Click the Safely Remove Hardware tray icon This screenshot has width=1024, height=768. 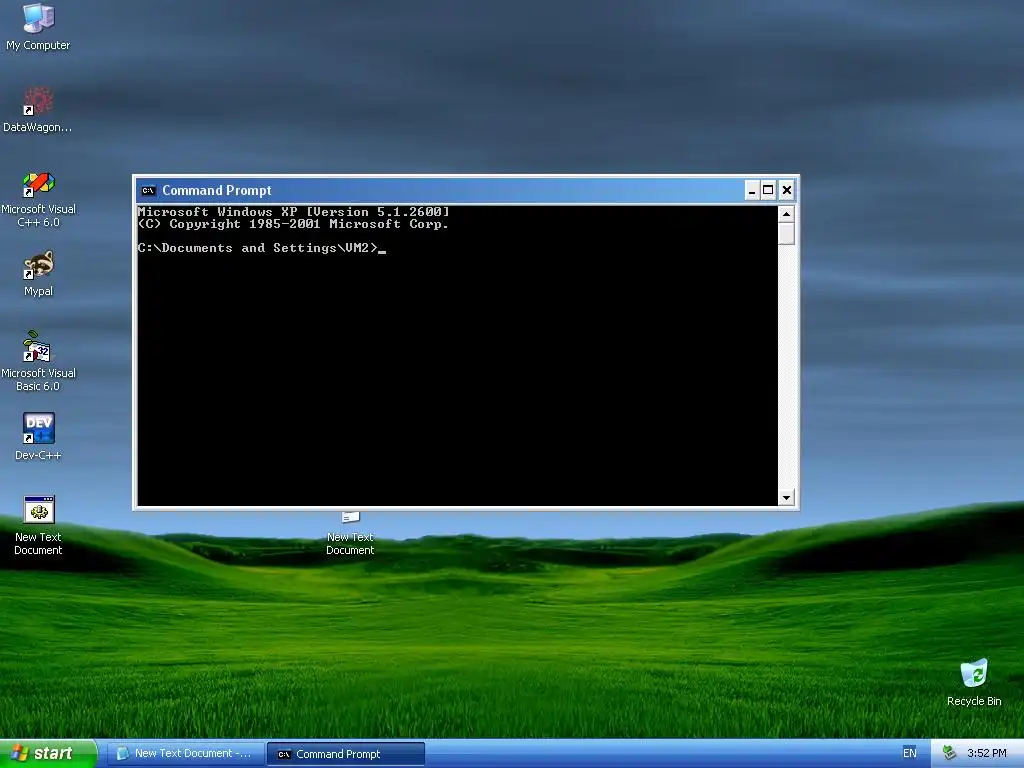click(x=949, y=753)
